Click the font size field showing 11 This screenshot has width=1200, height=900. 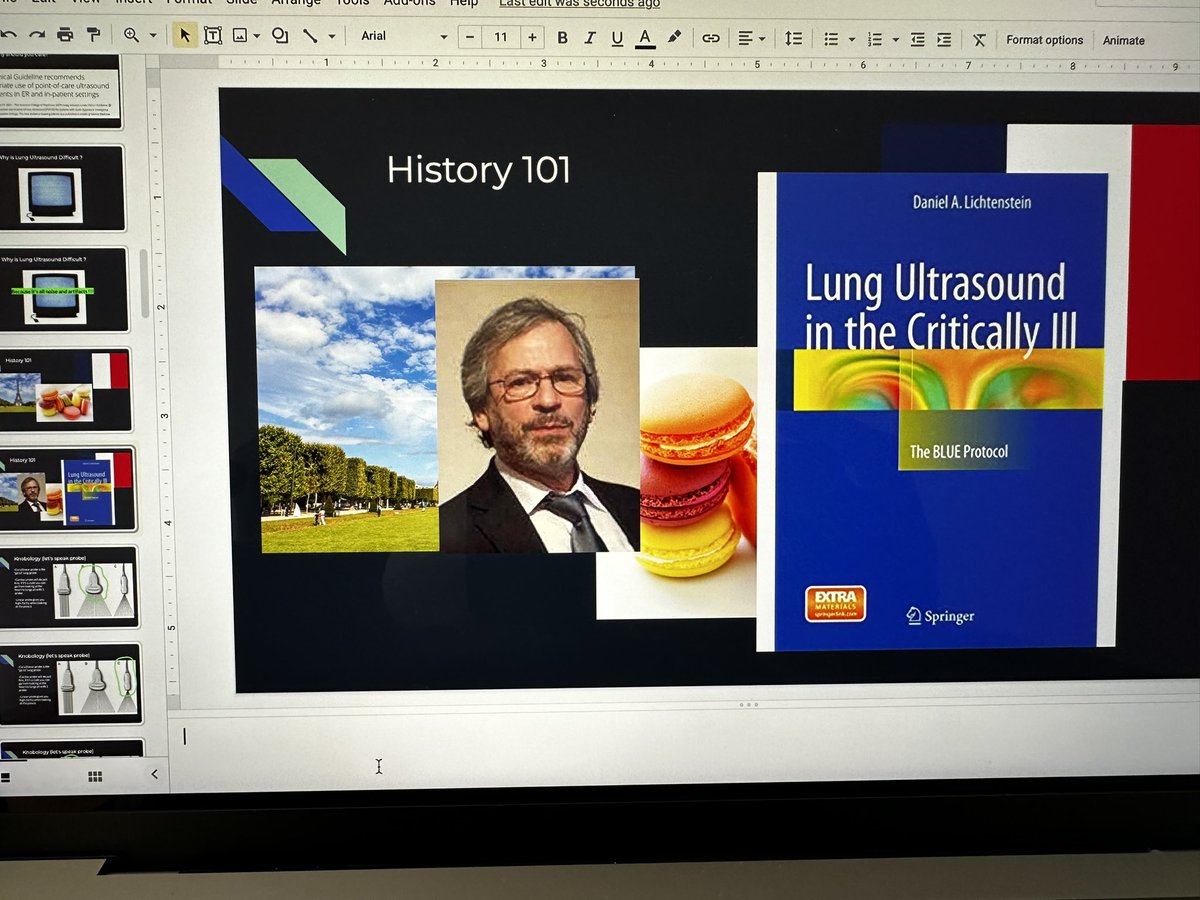point(501,38)
